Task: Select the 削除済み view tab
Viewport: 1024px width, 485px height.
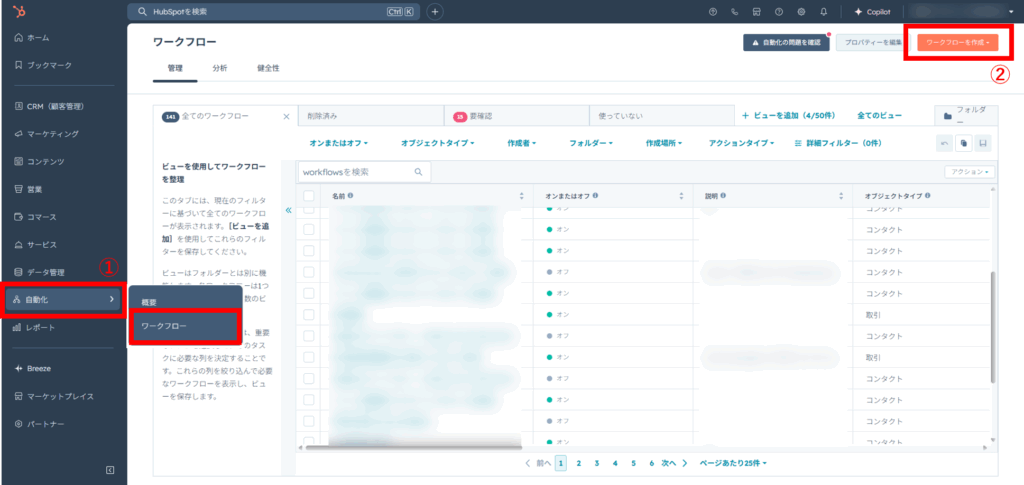Action: [370, 116]
